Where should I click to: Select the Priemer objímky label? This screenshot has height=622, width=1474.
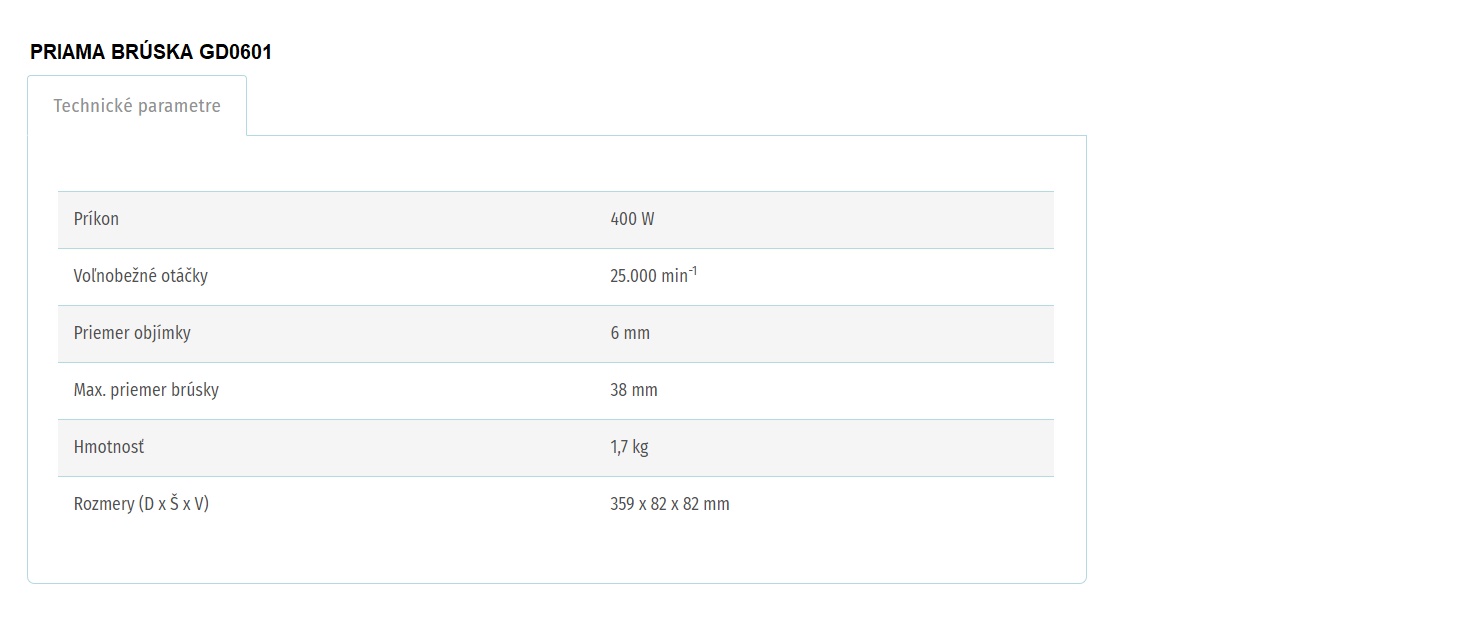[132, 333]
